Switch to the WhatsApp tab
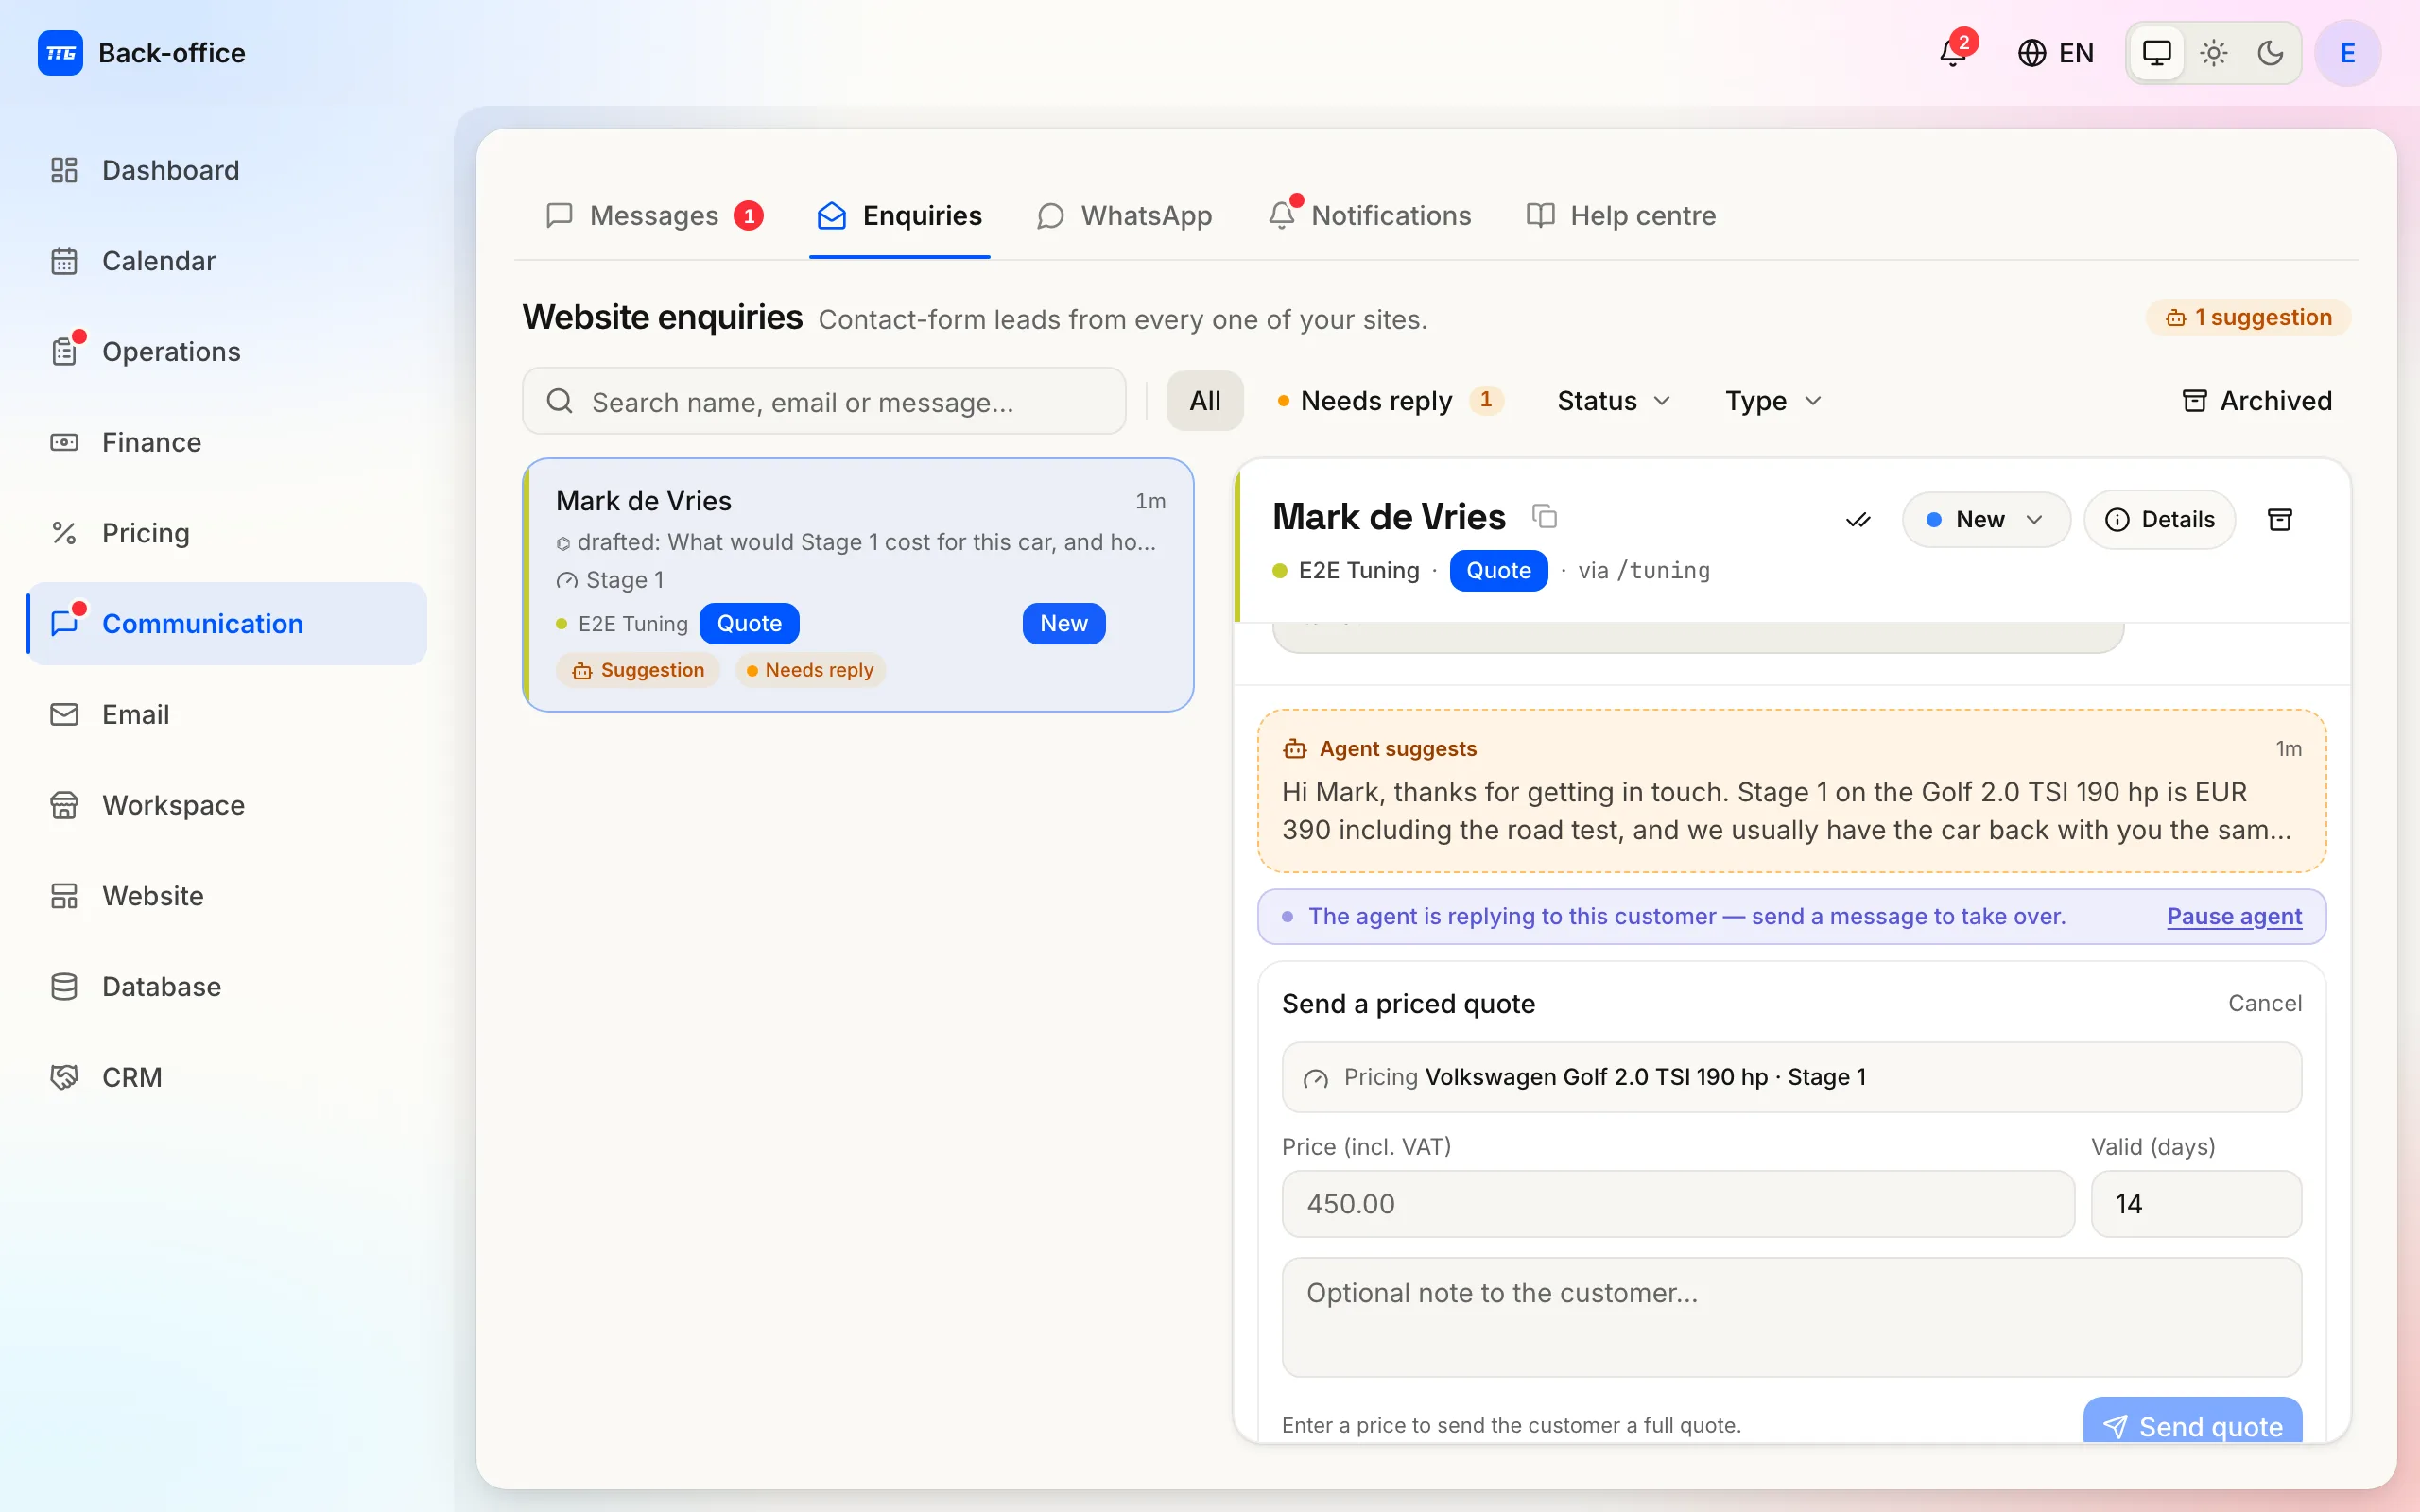 coord(1125,215)
